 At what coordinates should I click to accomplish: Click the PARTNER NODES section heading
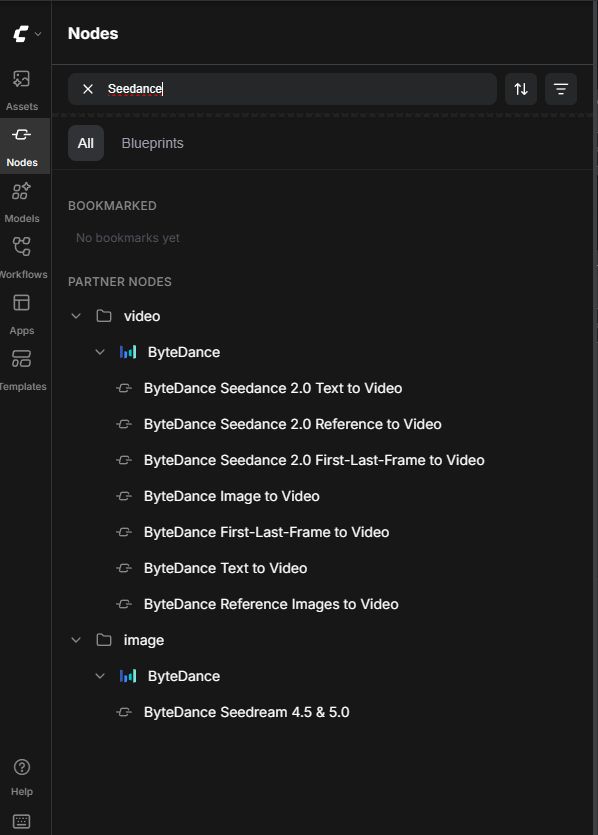120,282
